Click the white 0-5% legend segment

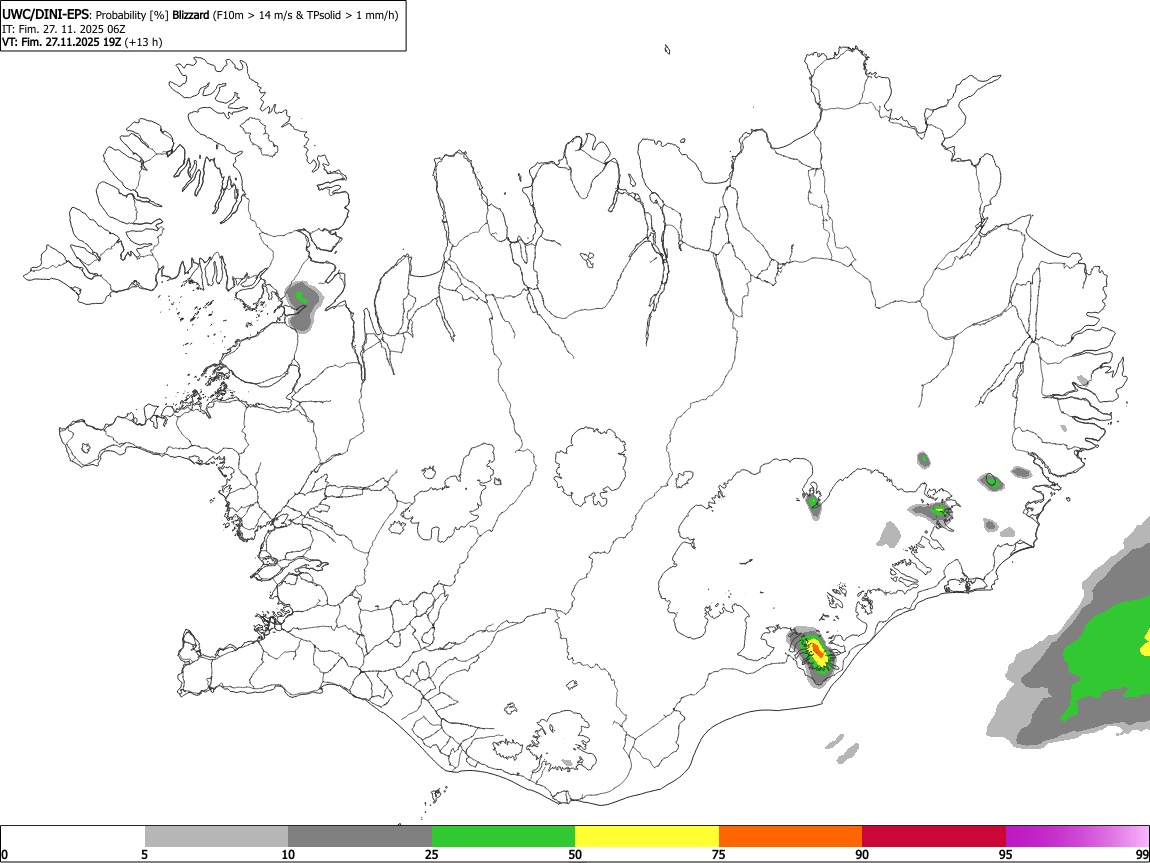click(73, 836)
